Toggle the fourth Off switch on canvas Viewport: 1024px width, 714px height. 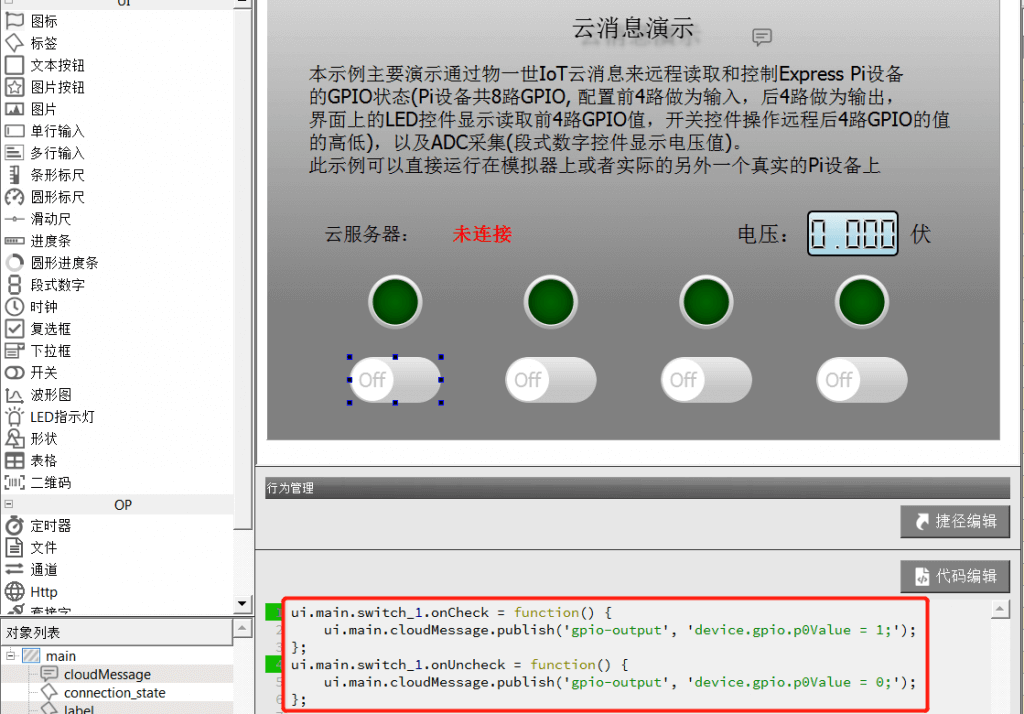(x=861, y=380)
